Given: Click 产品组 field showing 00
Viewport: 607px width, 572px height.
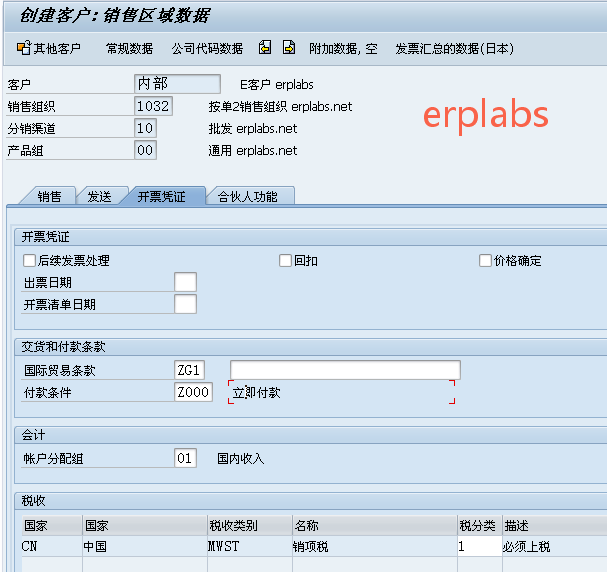Looking at the screenshot, I should click(145, 150).
